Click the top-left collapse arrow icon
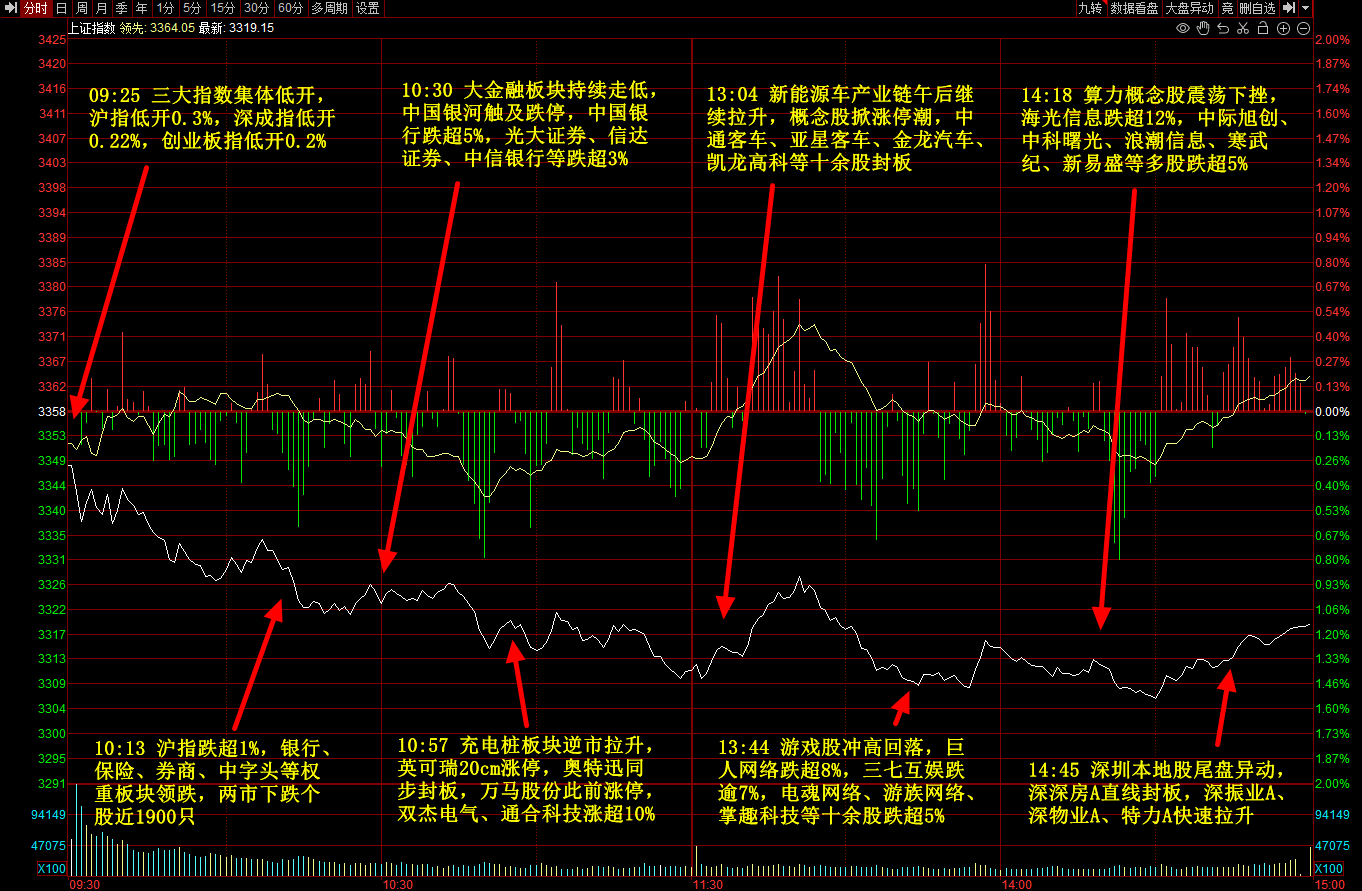Viewport: 1362px width, 891px height. 9,8
